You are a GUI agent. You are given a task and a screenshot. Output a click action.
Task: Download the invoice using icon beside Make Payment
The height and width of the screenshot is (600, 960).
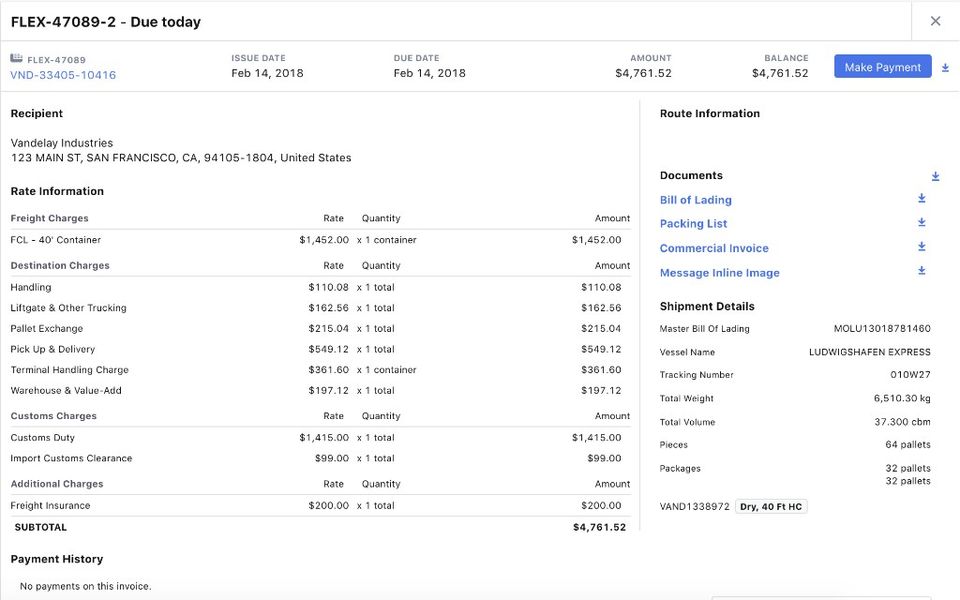tap(945, 67)
